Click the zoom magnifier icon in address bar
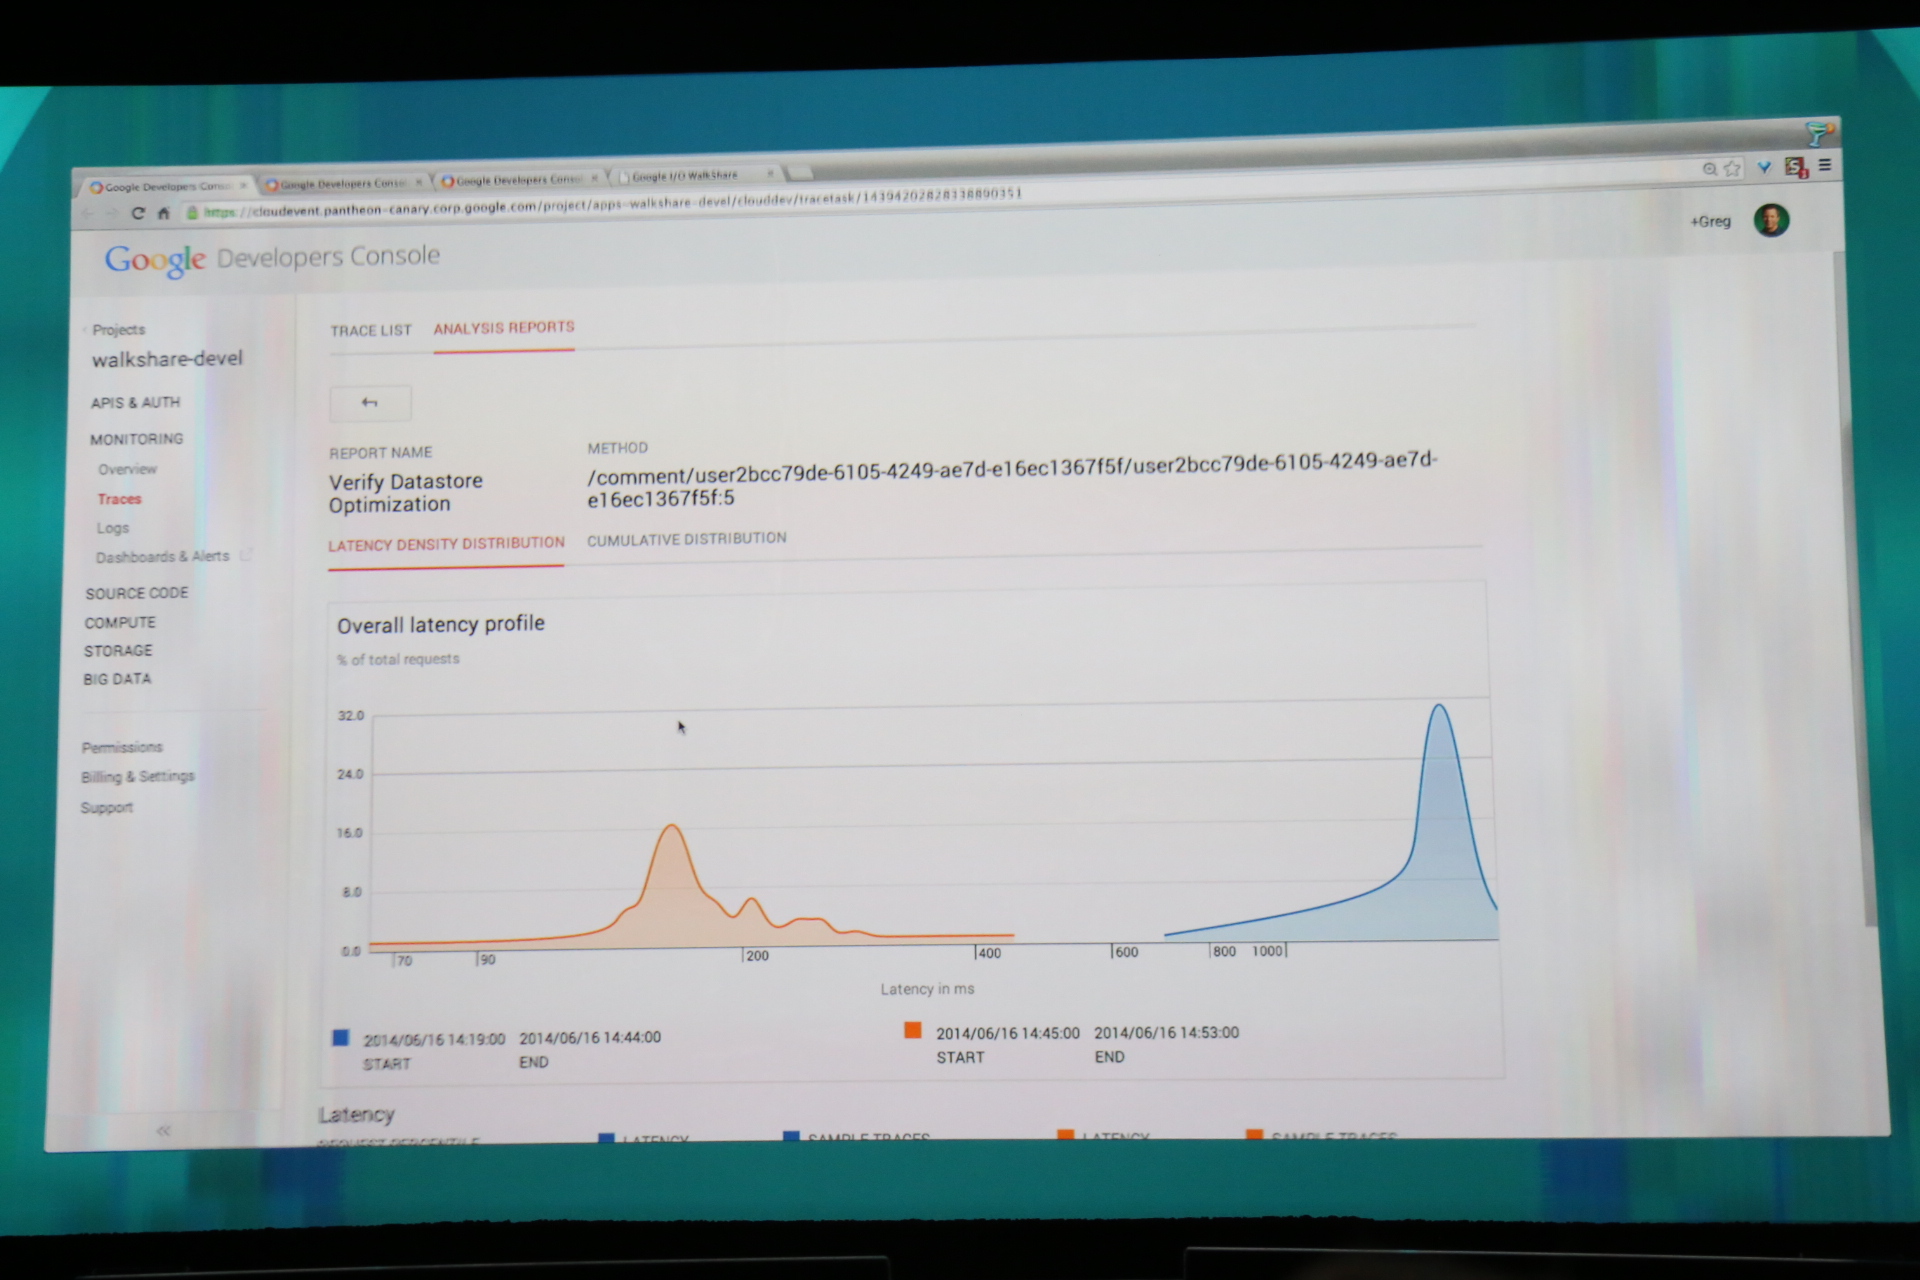This screenshot has height=1280, width=1920. [x=1710, y=169]
